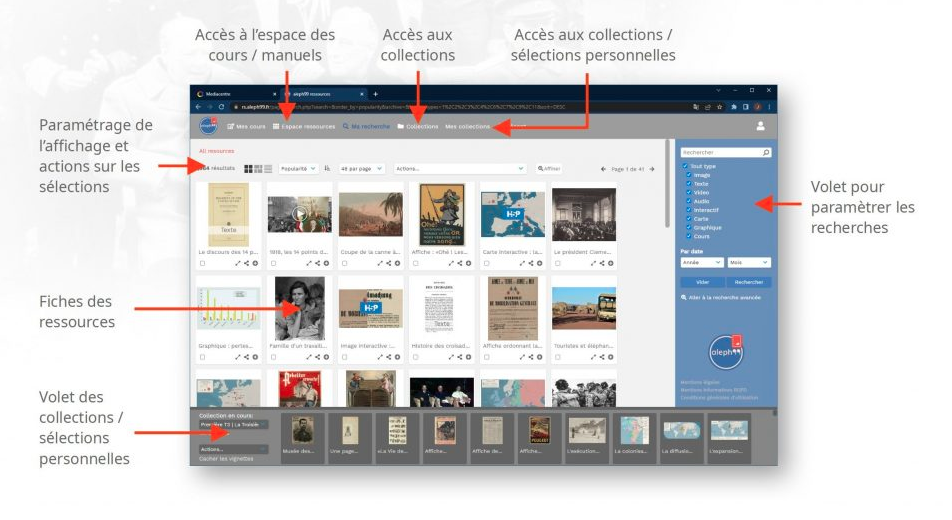Click the user account profile icon

click(x=760, y=126)
